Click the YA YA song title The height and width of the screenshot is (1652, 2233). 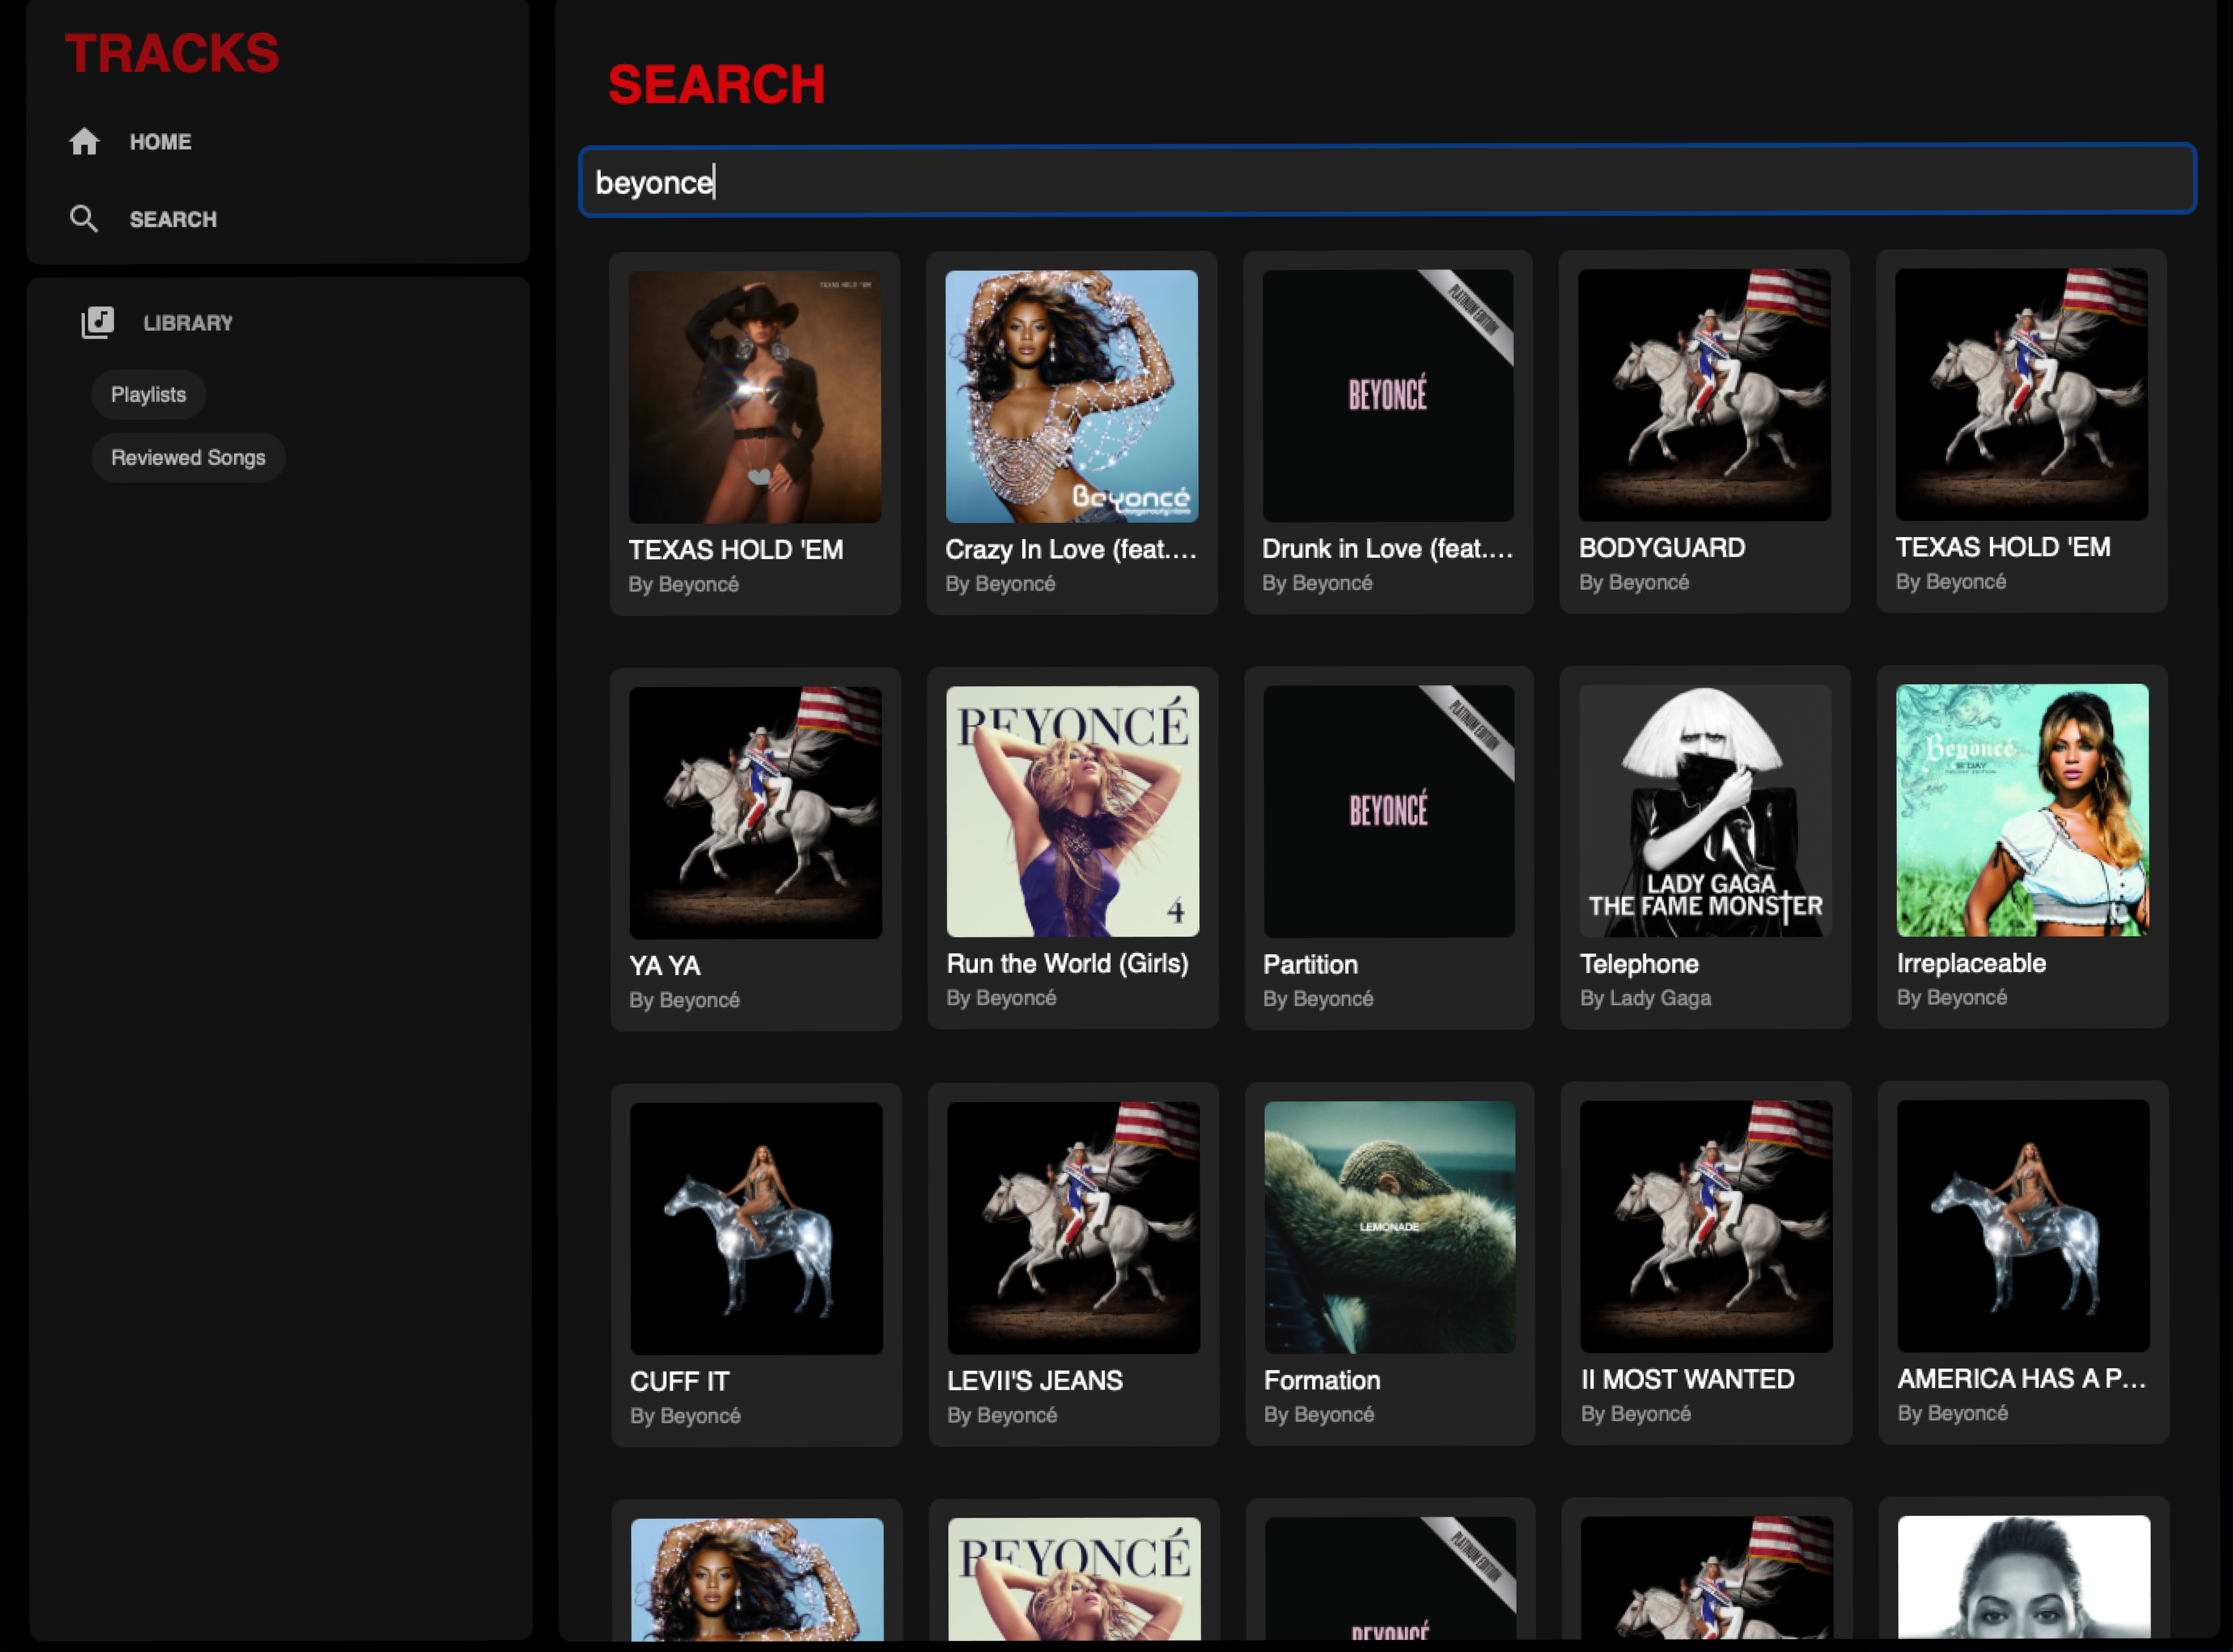point(665,966)
